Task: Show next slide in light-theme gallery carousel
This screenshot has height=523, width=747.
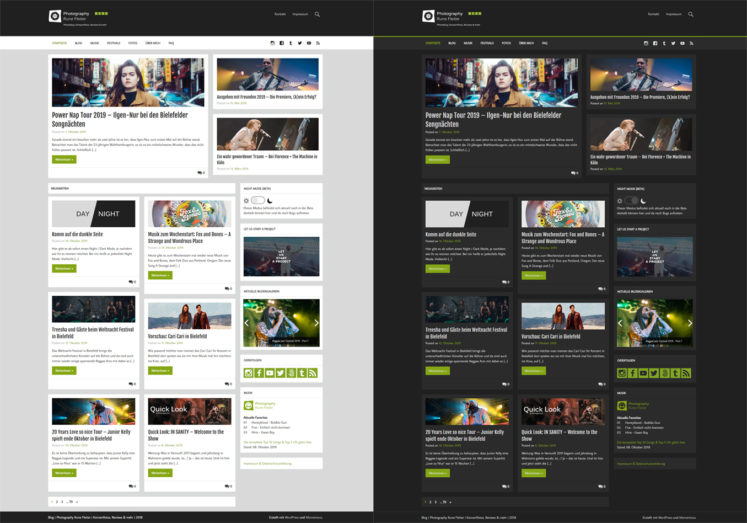Action: (x=316, y=322)
